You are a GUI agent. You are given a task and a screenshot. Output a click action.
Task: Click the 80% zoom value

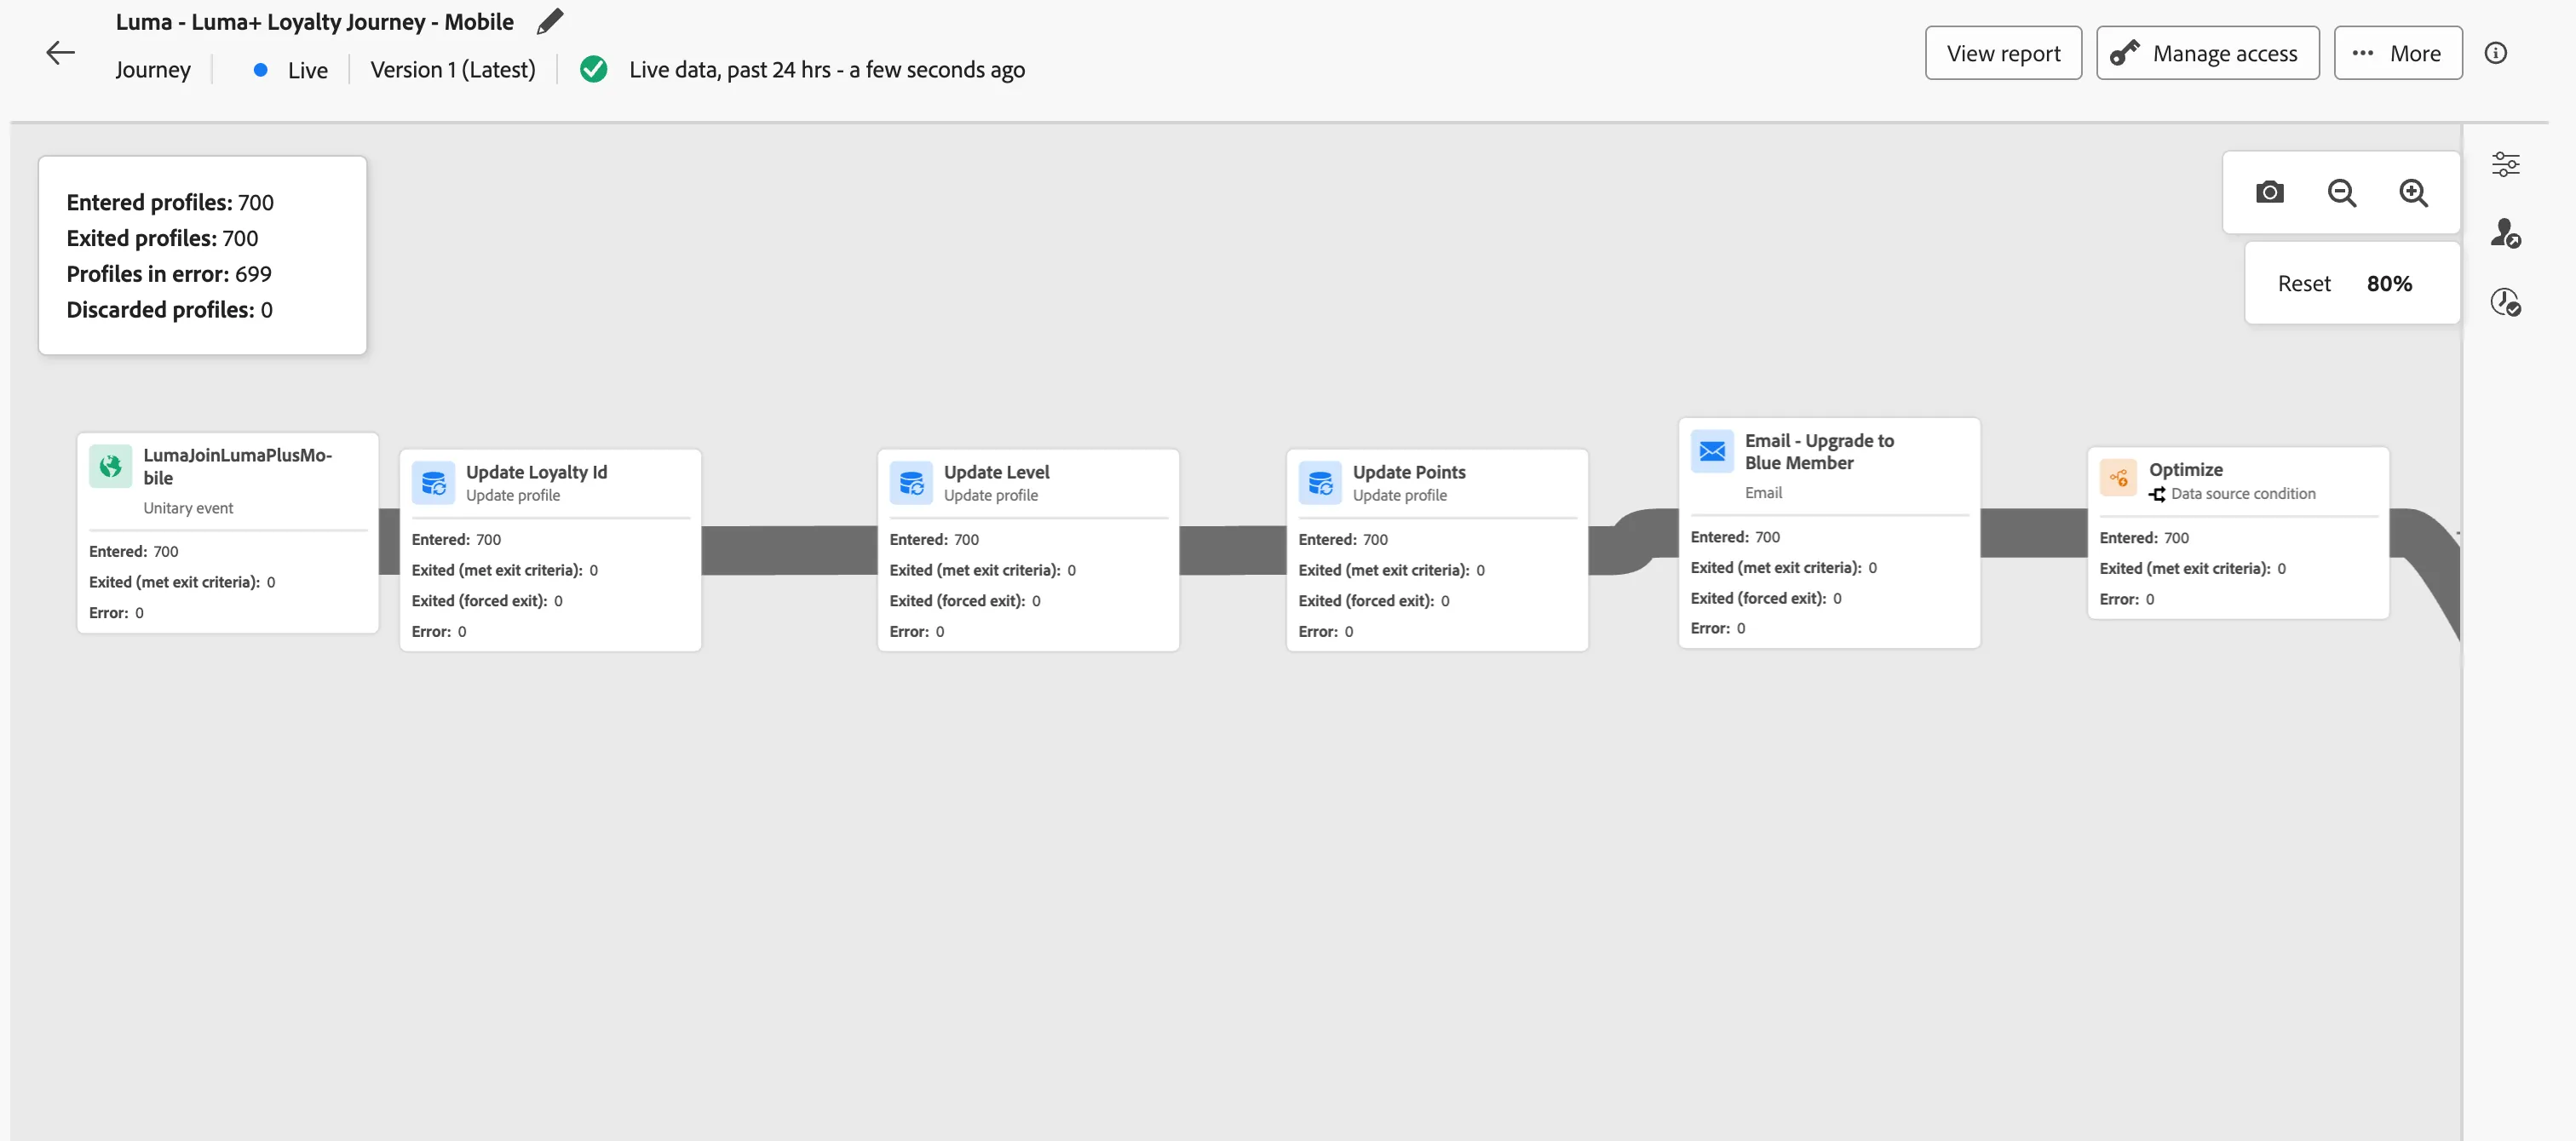(x=2389, y=284)
